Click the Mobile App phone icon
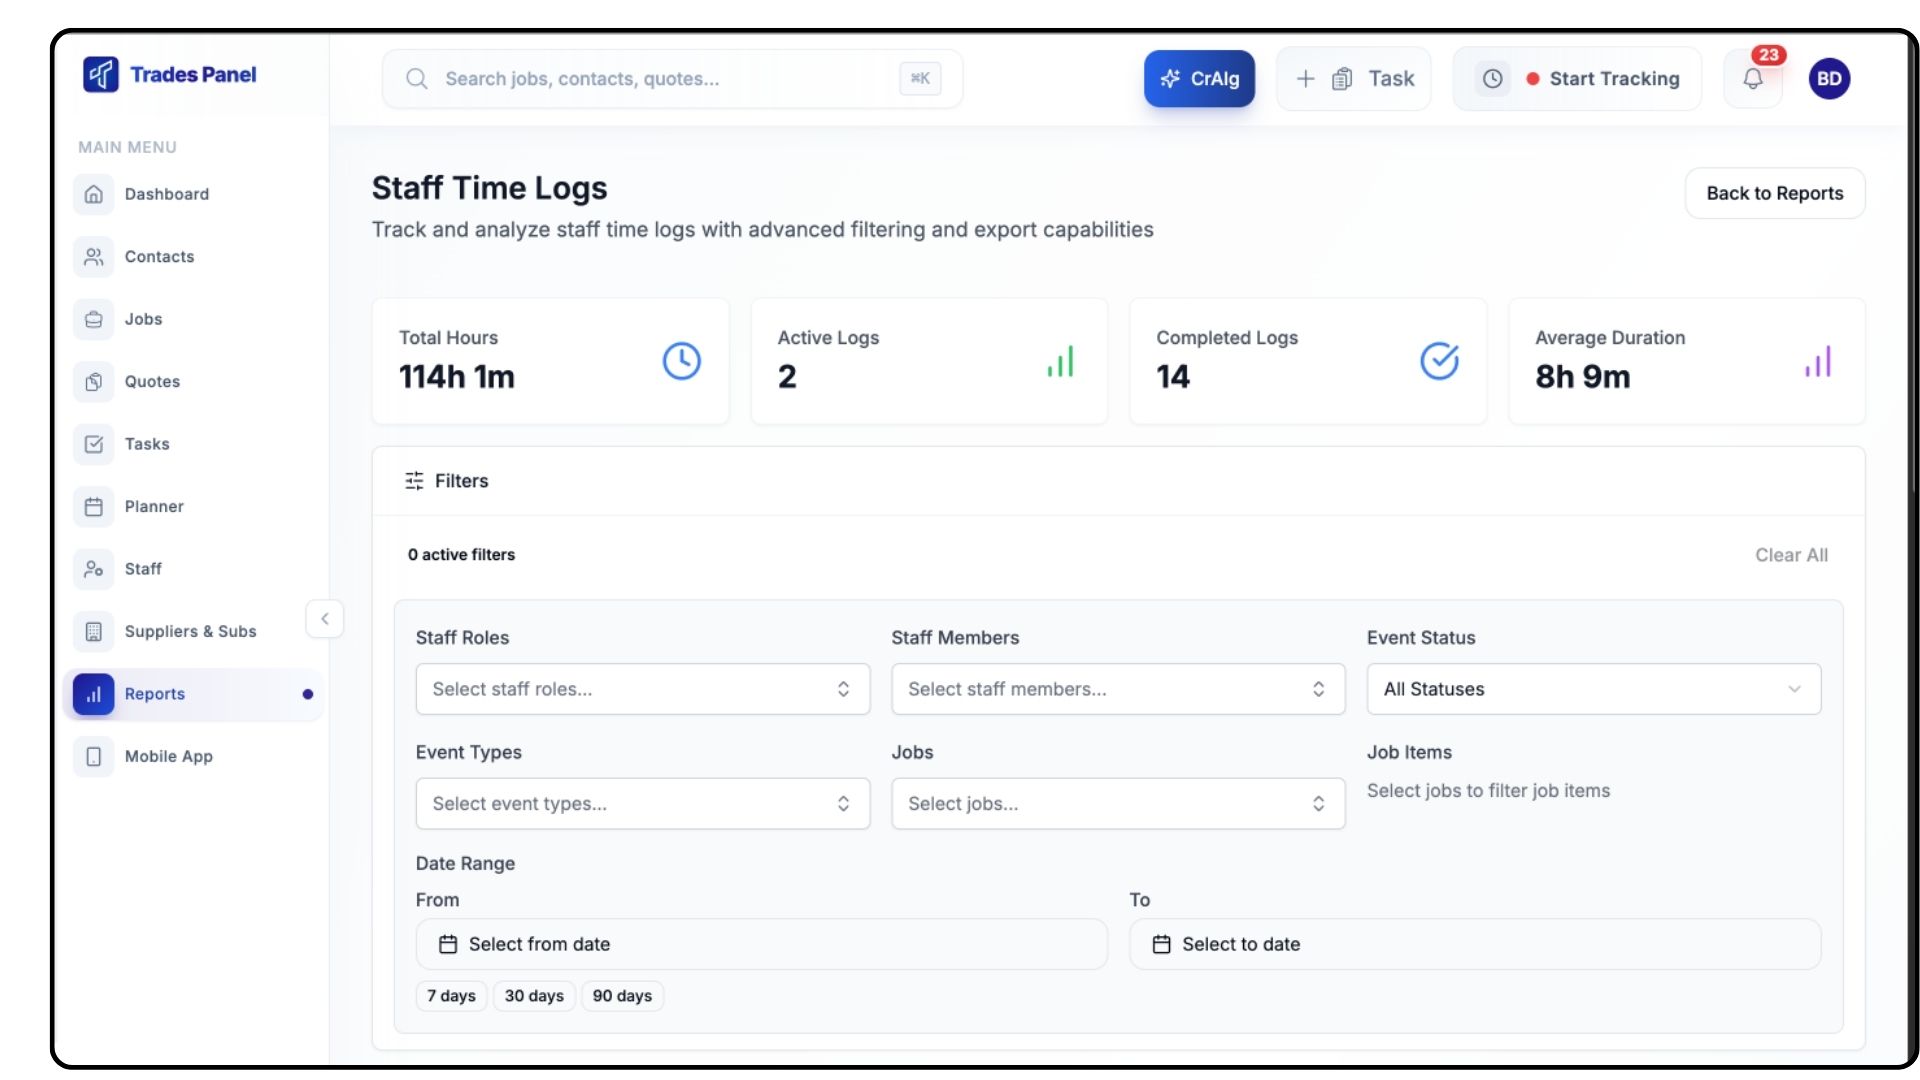1920x1080 pixels. [x=94, y=757]
